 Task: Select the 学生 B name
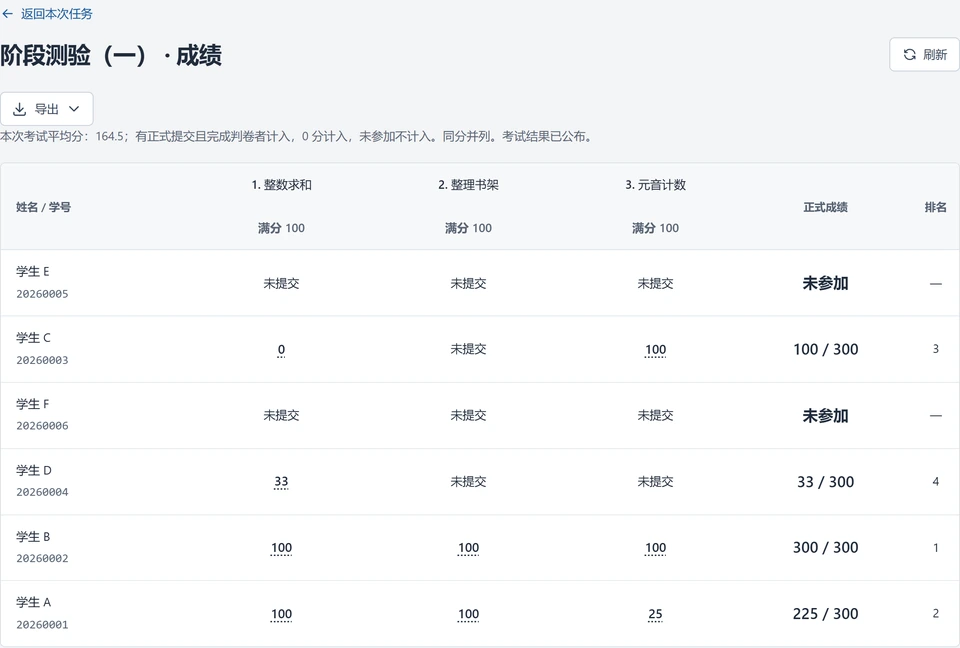pos(34,537)
